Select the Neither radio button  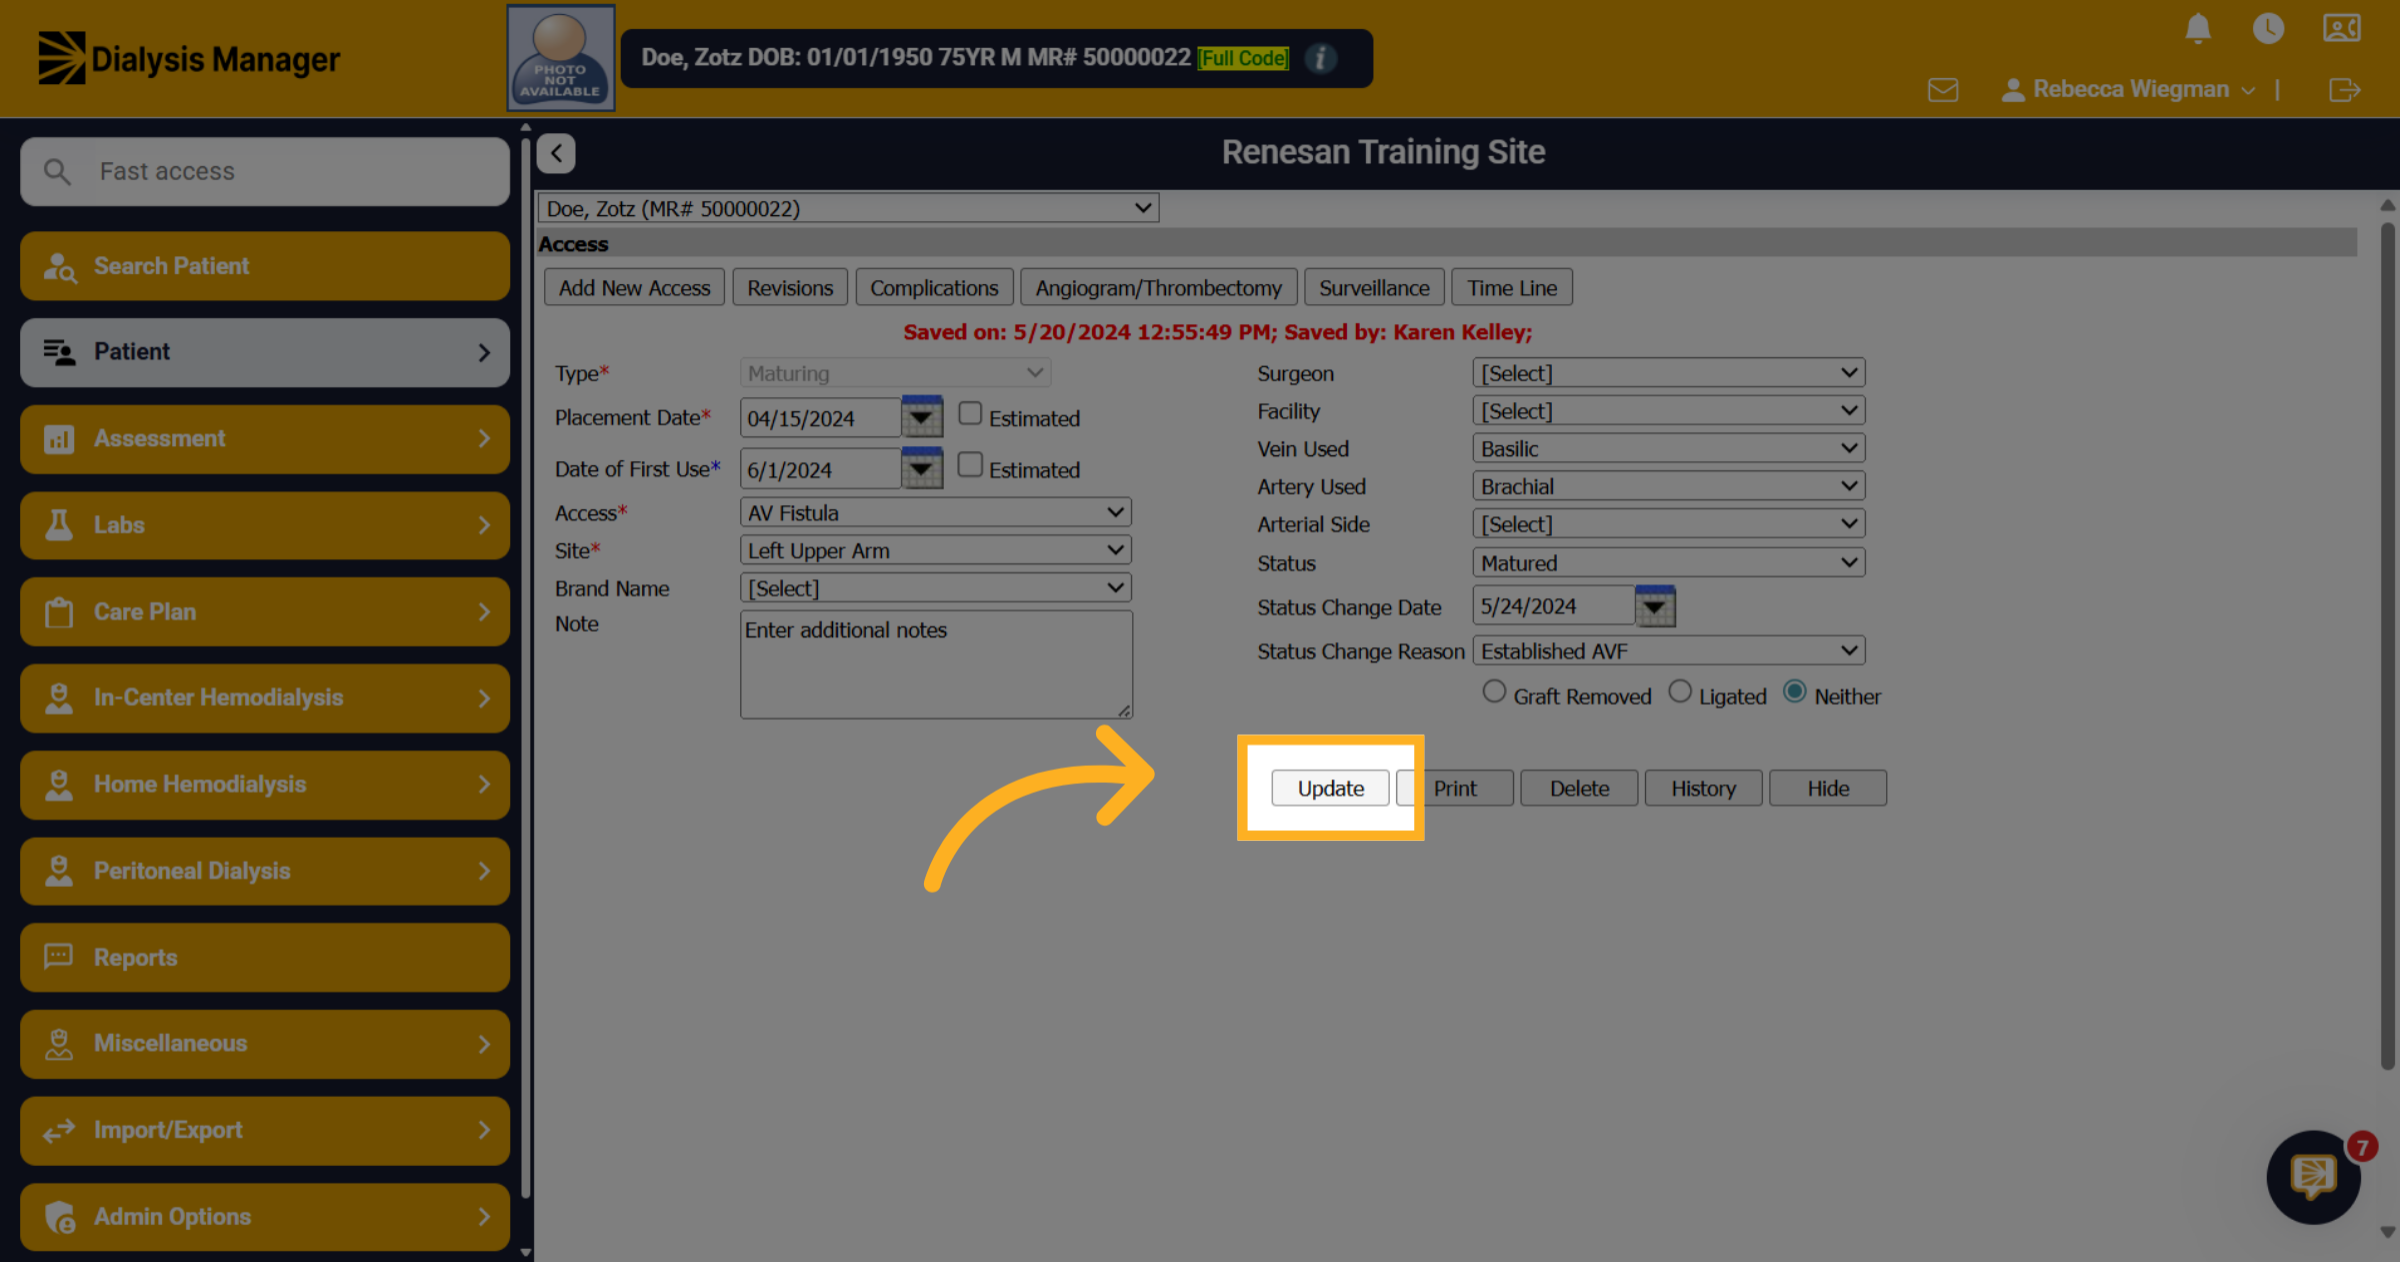1795,692
